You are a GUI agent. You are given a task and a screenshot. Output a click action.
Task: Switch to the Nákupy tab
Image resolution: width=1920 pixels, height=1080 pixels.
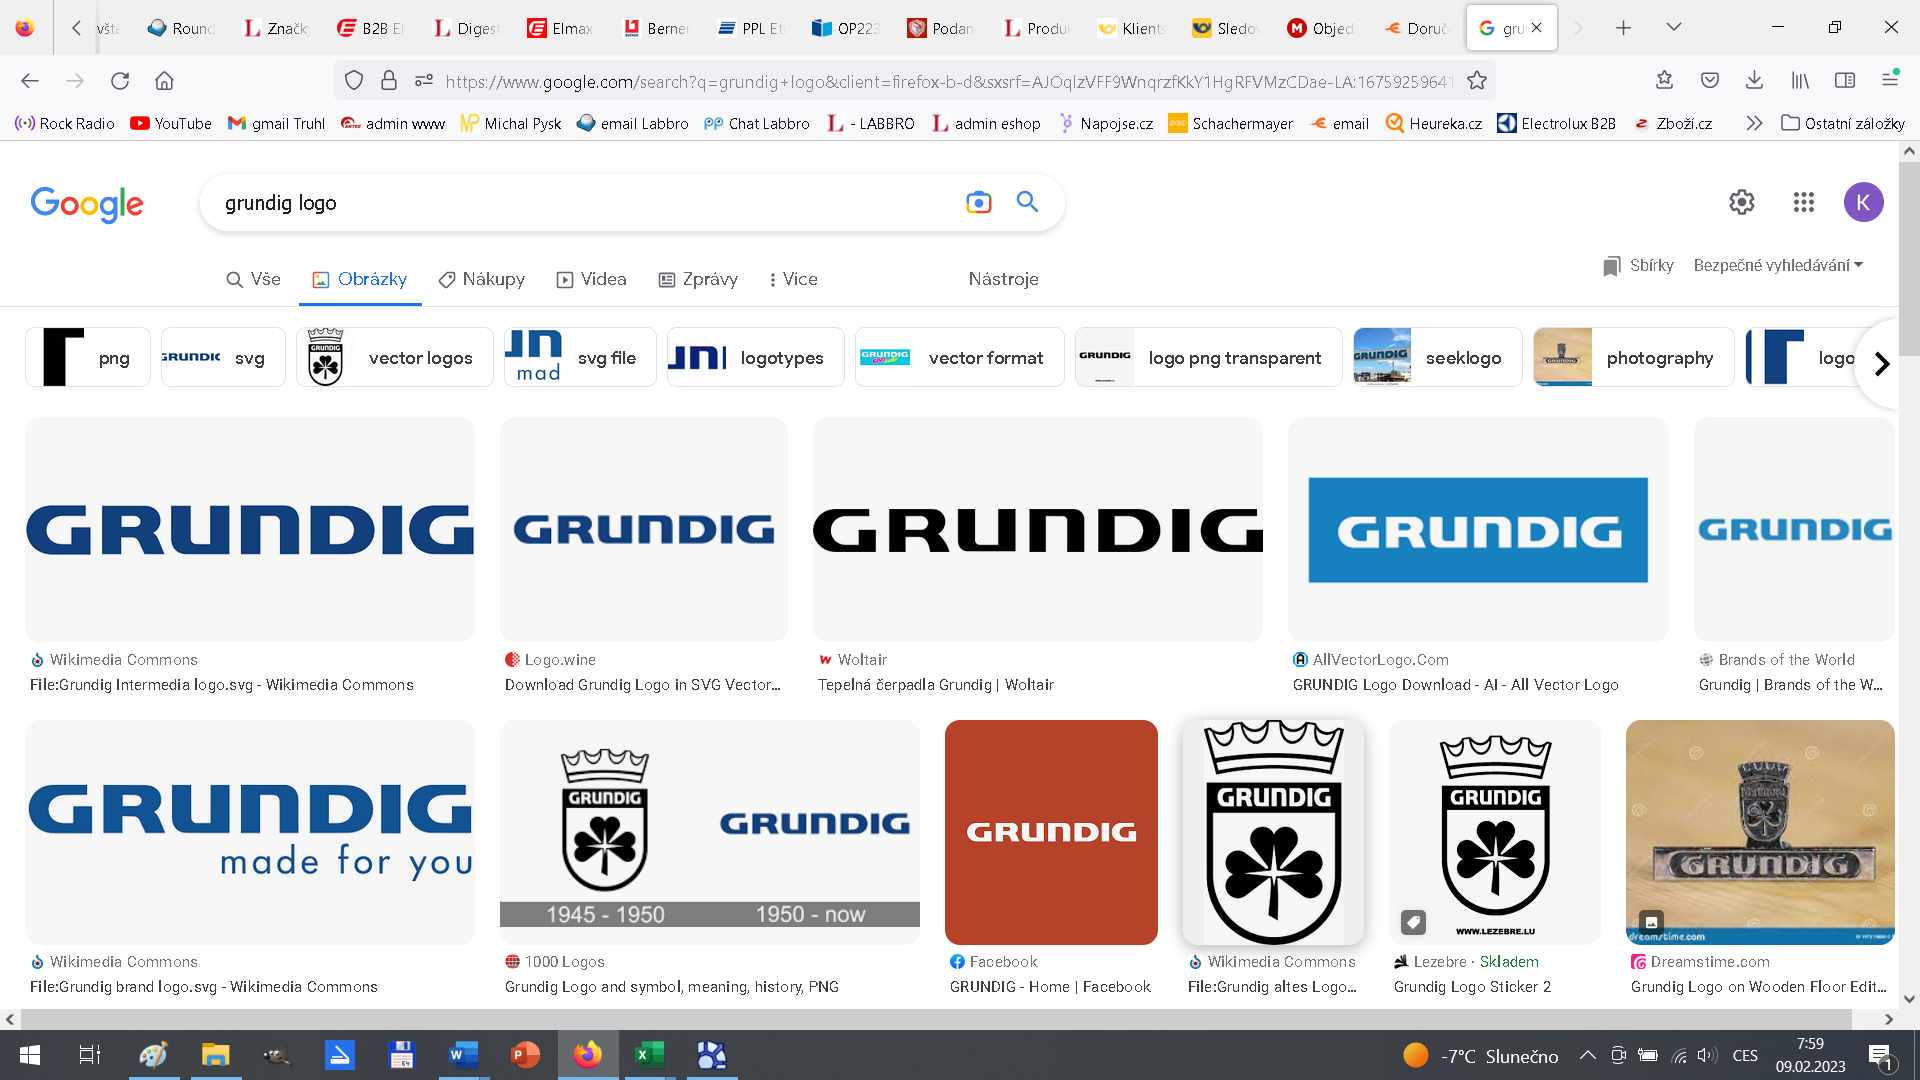click(x=482, y=279)
